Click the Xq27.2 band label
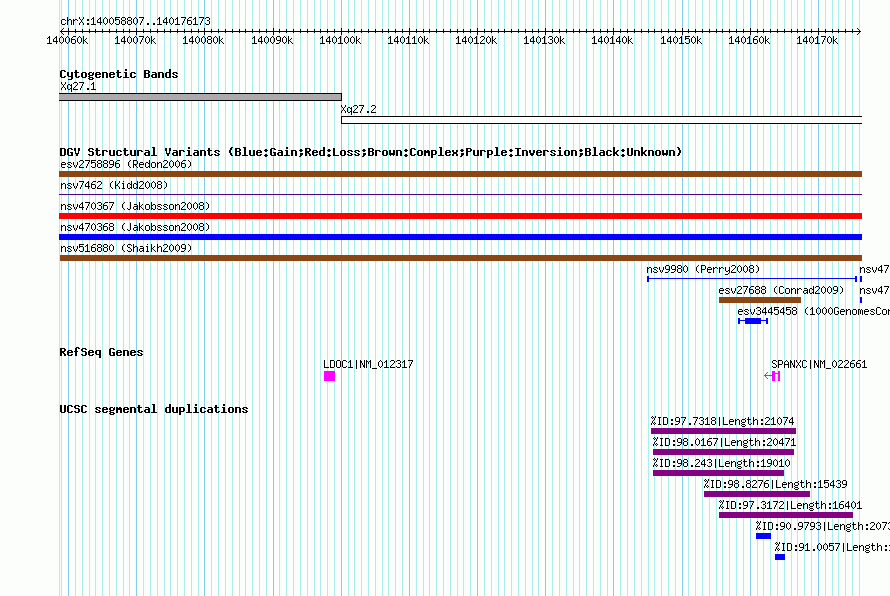This screenshot has width=890, height=596. coord(358,109)
